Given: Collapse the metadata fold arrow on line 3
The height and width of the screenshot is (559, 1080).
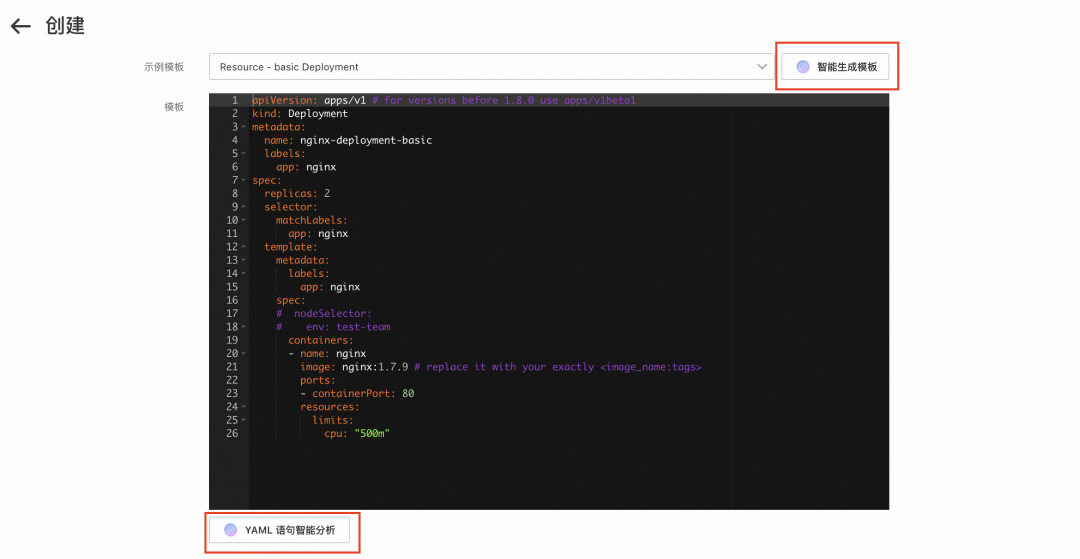Looking at the screenshot, I should click(244, 127).
